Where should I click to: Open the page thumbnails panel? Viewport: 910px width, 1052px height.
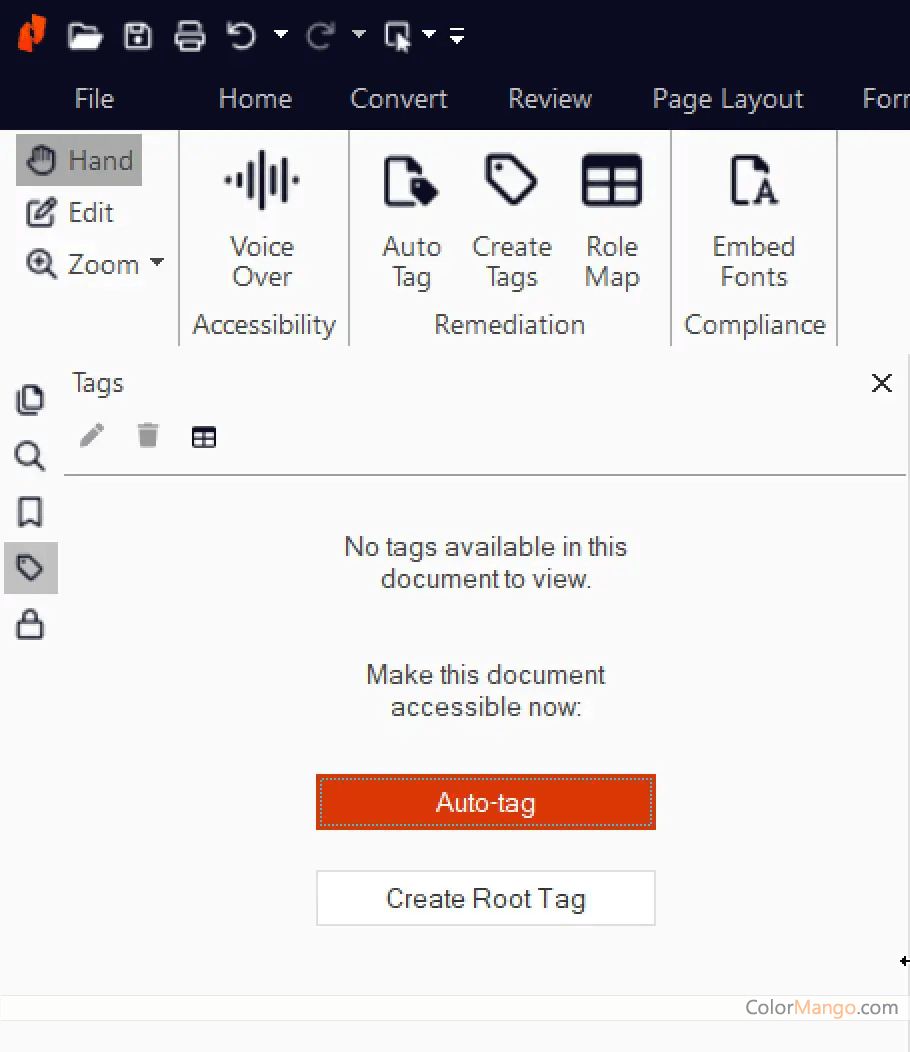point(30,400)
